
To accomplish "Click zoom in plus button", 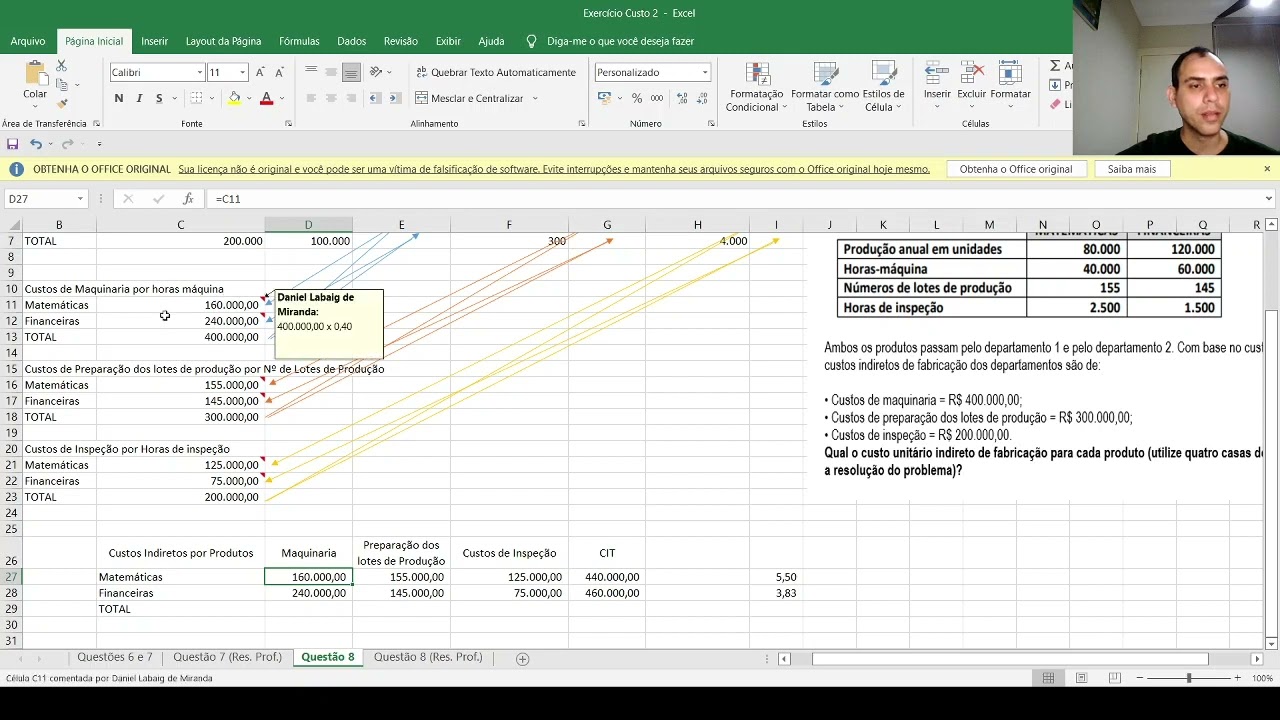I will click(1237, 678).
